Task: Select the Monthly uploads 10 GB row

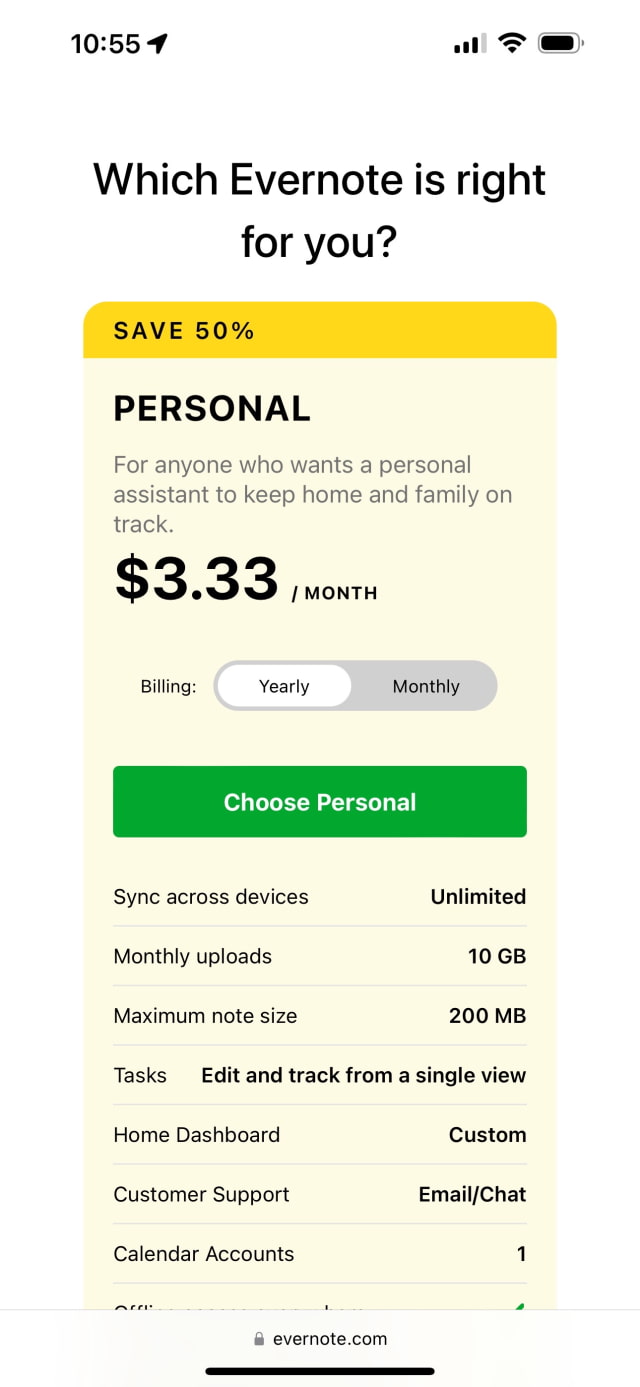Action: point(320,956)
